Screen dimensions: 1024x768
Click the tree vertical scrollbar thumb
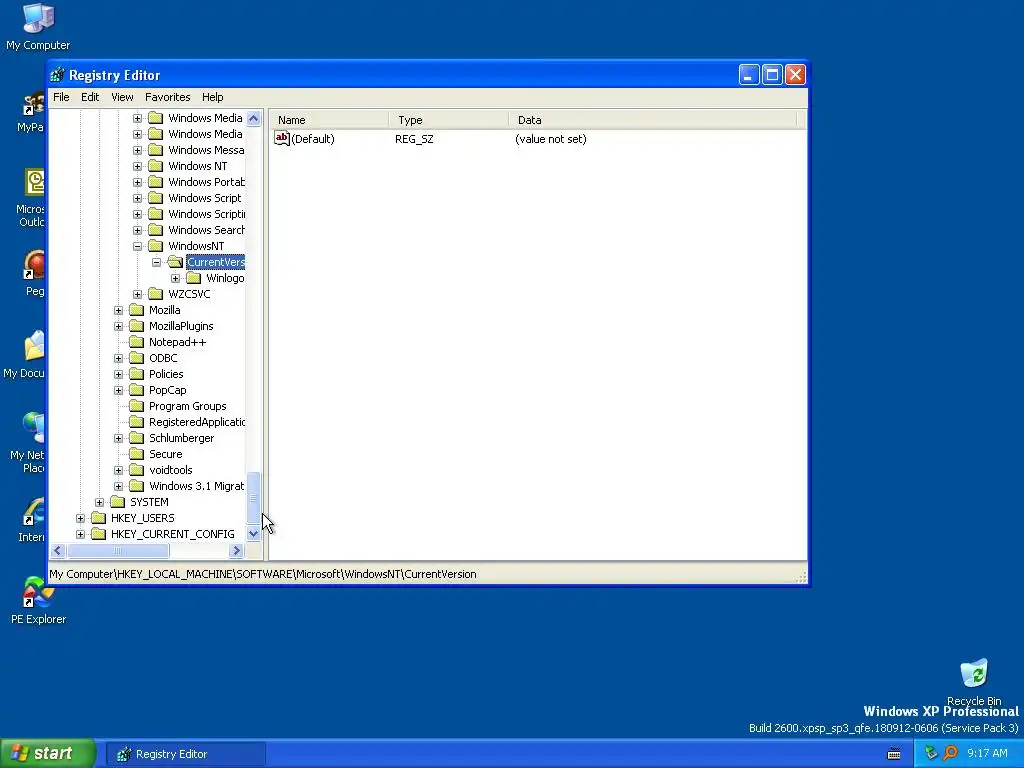point(253,498)
